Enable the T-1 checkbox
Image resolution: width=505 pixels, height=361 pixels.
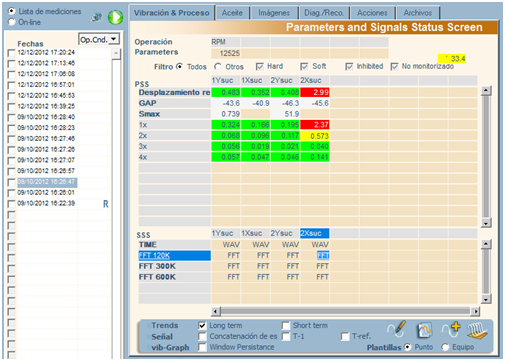286,336
